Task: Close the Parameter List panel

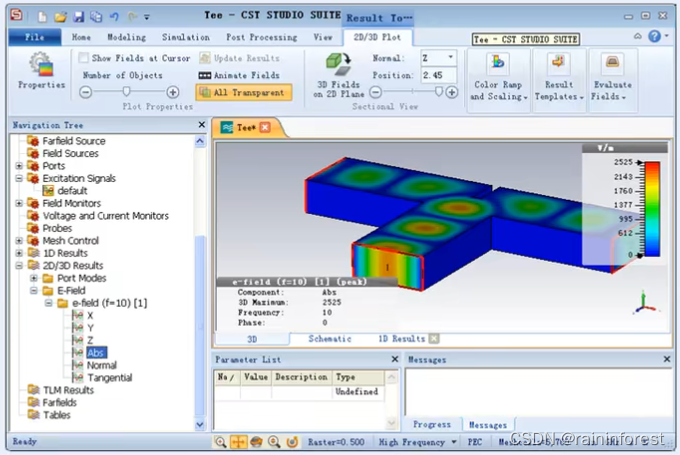Action: 395,359
